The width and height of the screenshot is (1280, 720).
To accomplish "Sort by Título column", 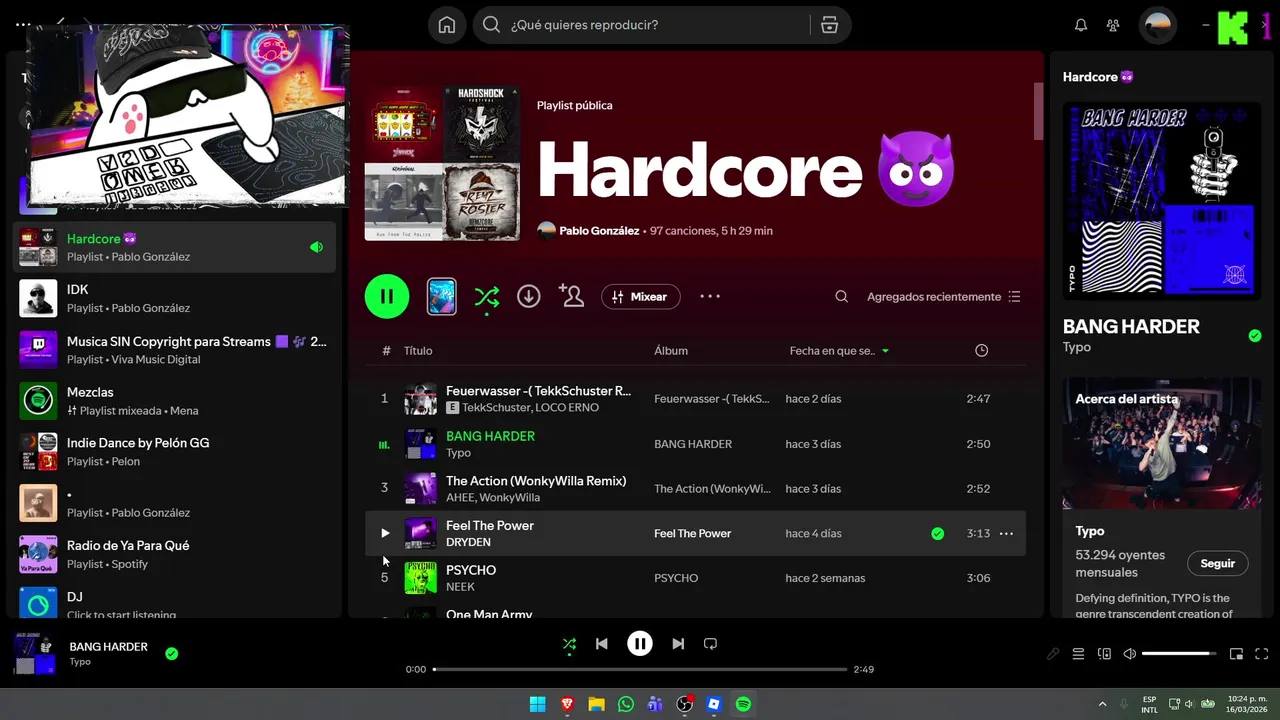I will click(418, 351).
